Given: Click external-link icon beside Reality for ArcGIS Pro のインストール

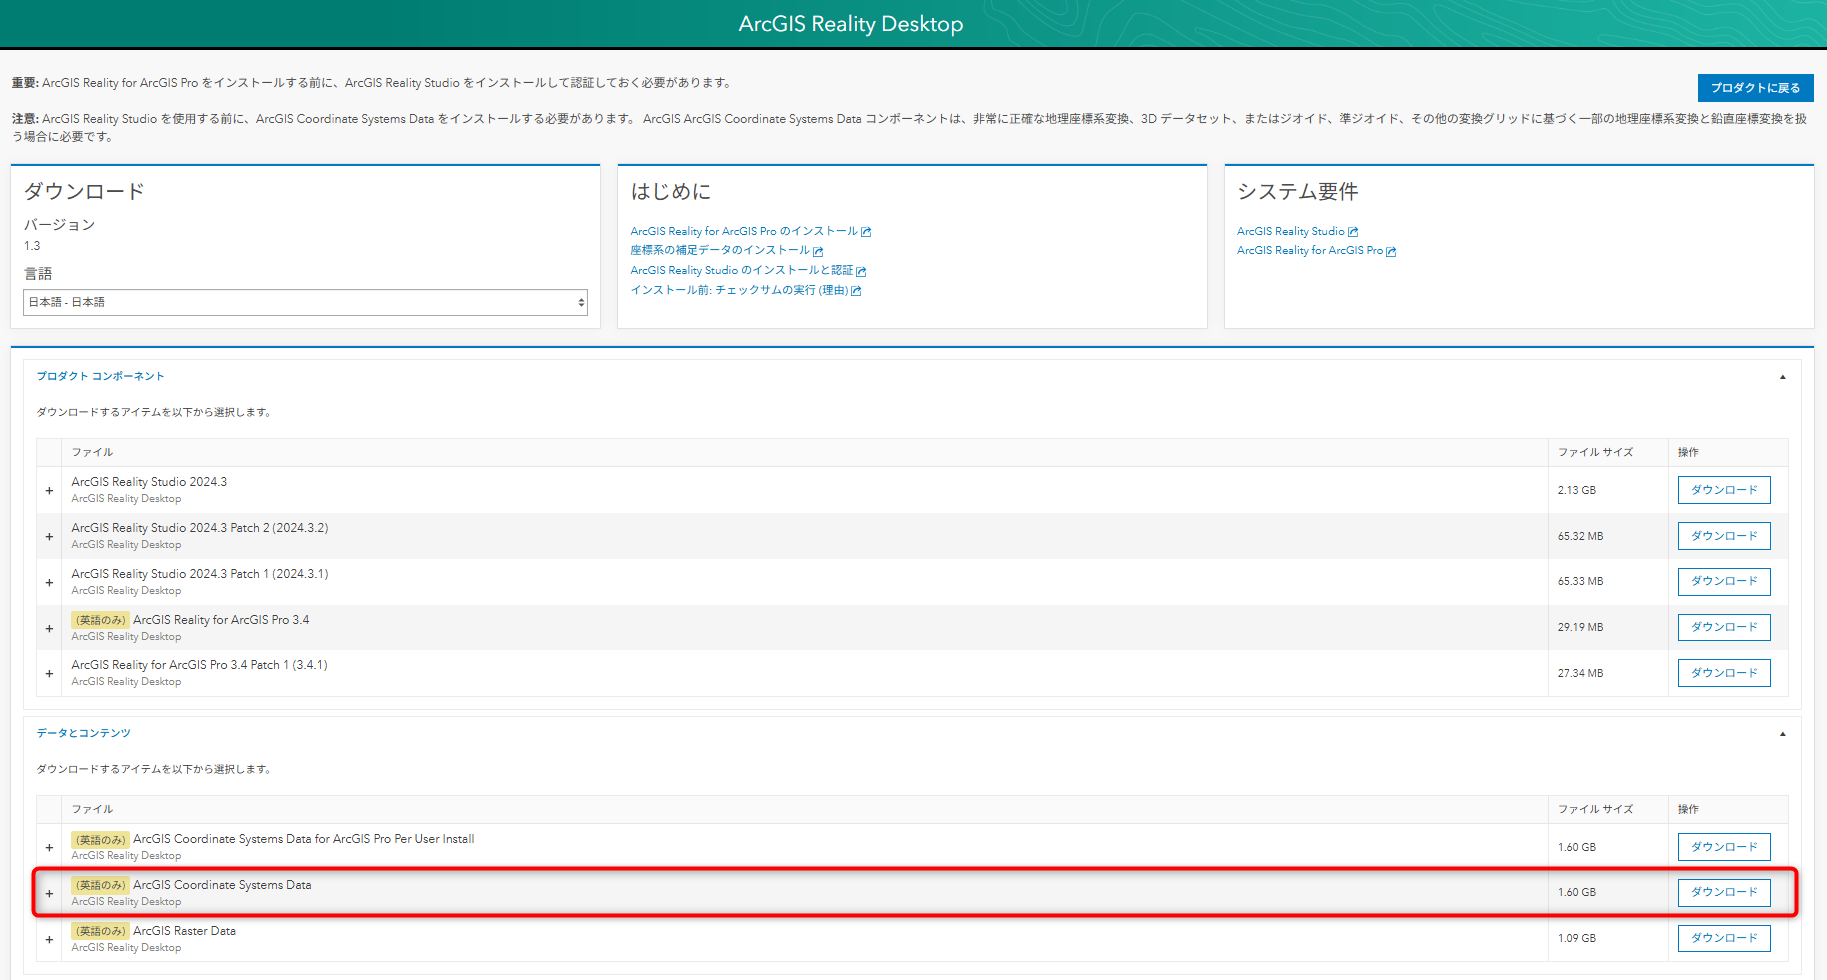Looking at the screenshot, I should point(866,232).
